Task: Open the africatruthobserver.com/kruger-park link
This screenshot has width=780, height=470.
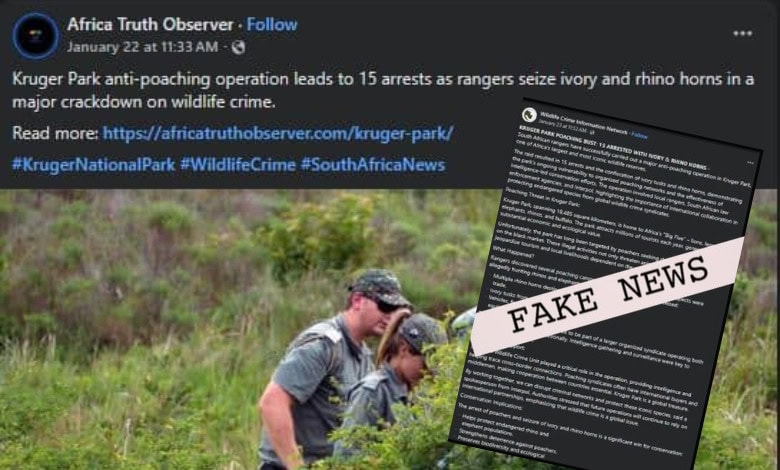Action: [x=278, y=133]
